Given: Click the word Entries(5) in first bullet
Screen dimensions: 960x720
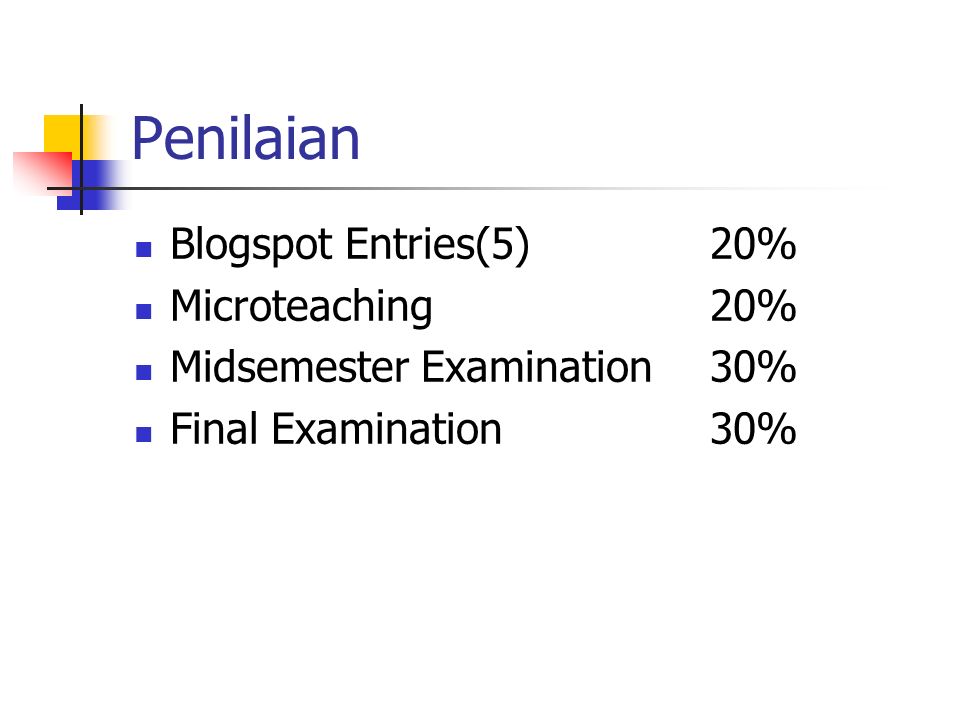Looking at the screenshot, I should point(437,245).
